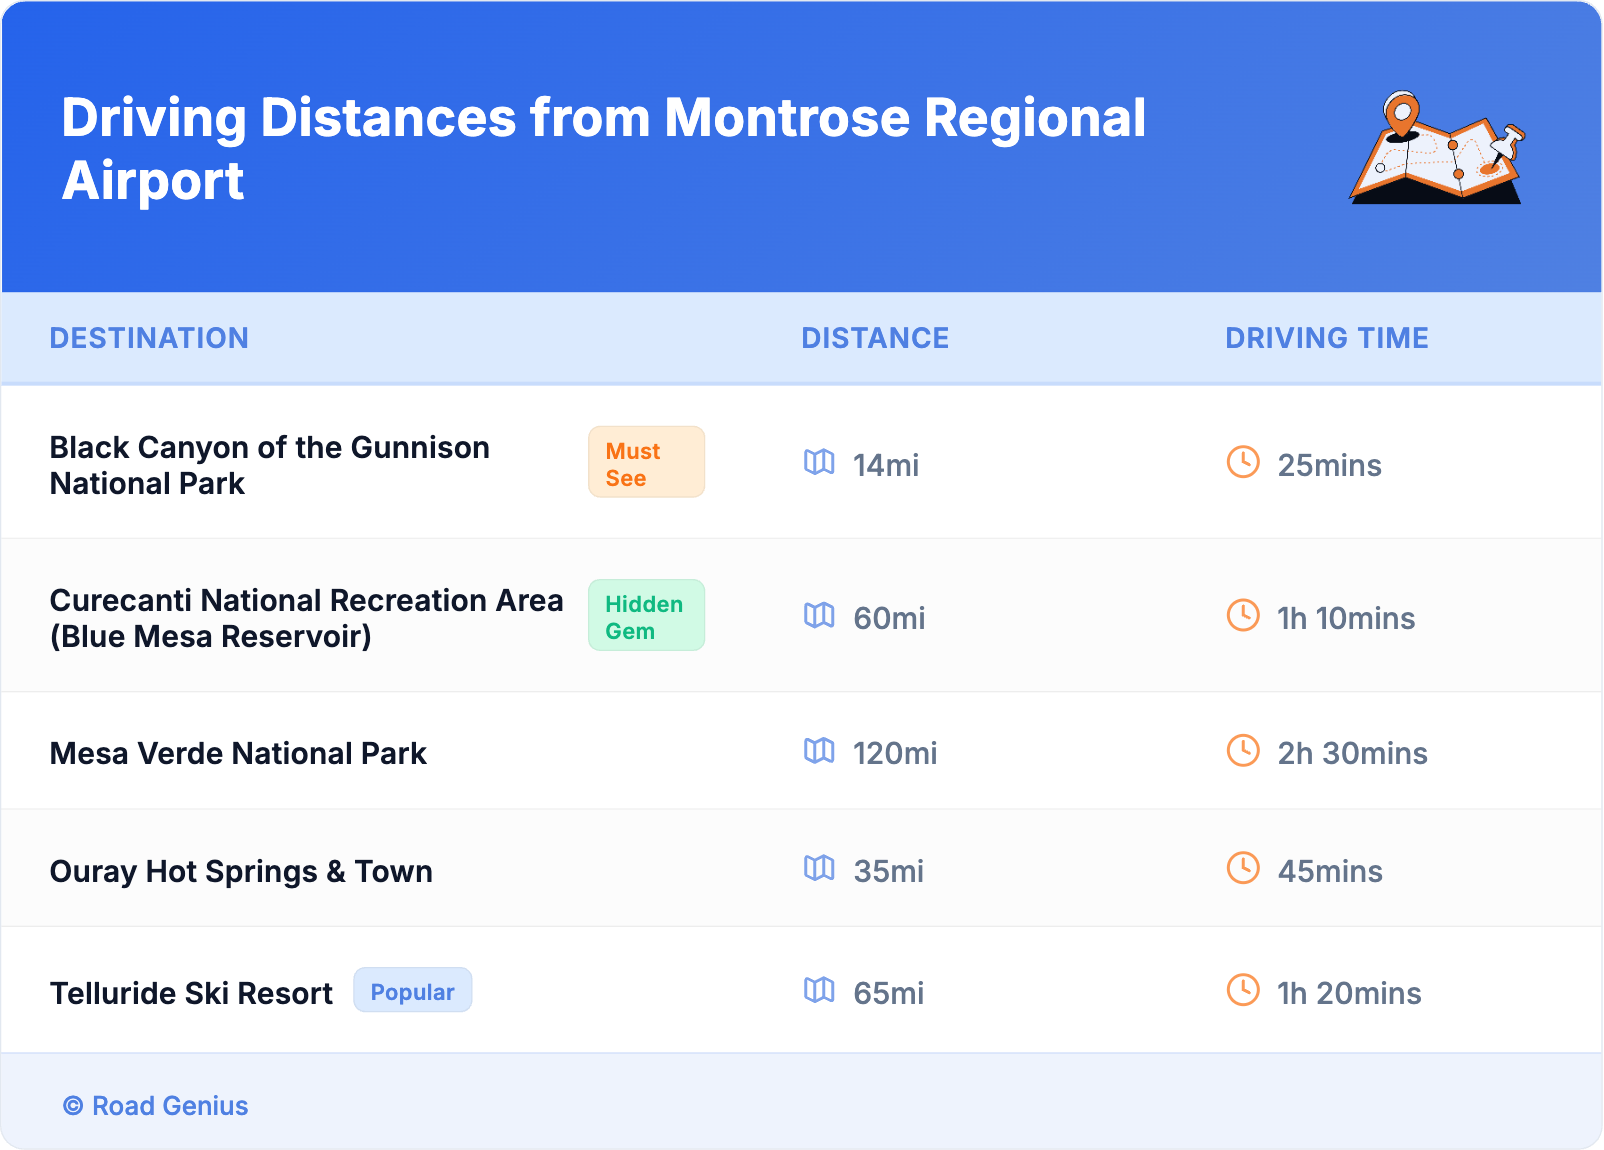Click the map icon beside 65mi

click(x=819, y=990)
